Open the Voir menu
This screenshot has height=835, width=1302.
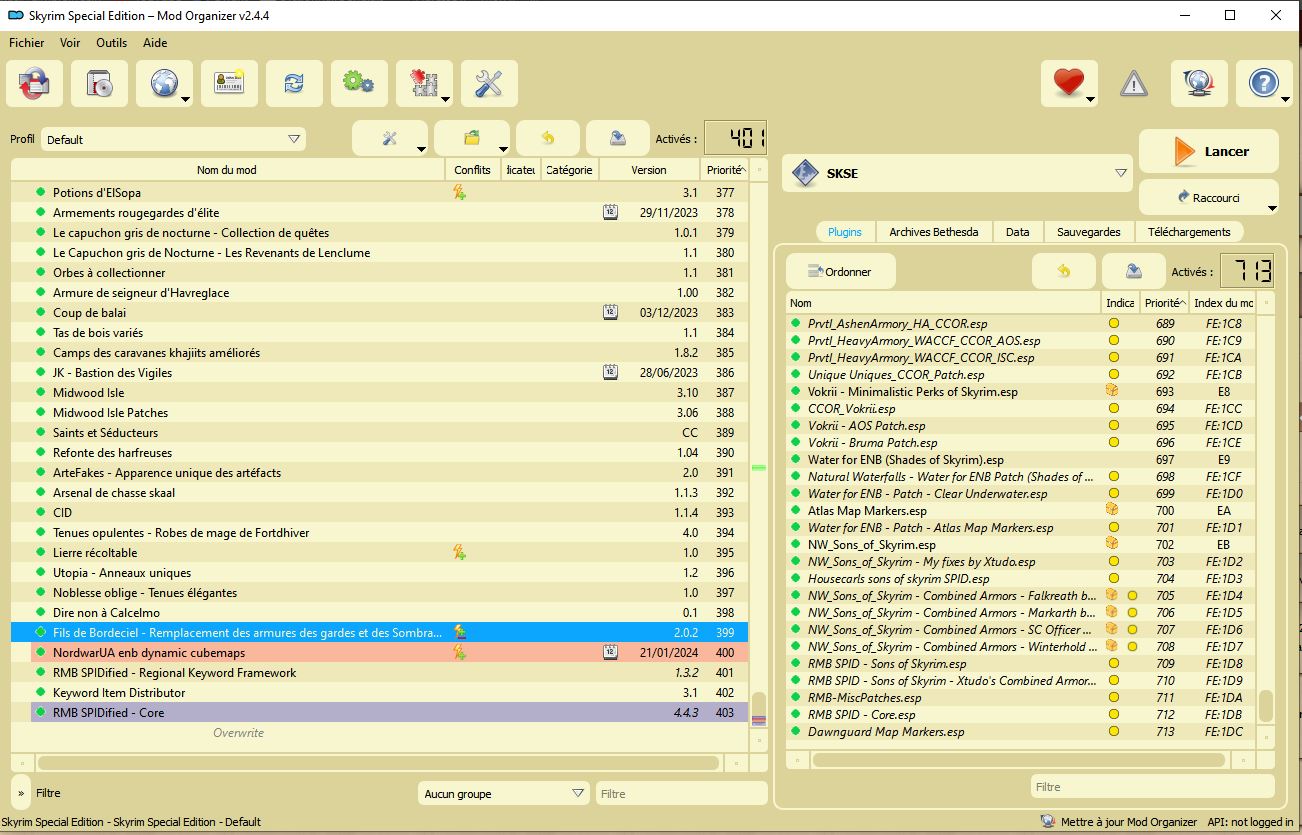[70, 43]
